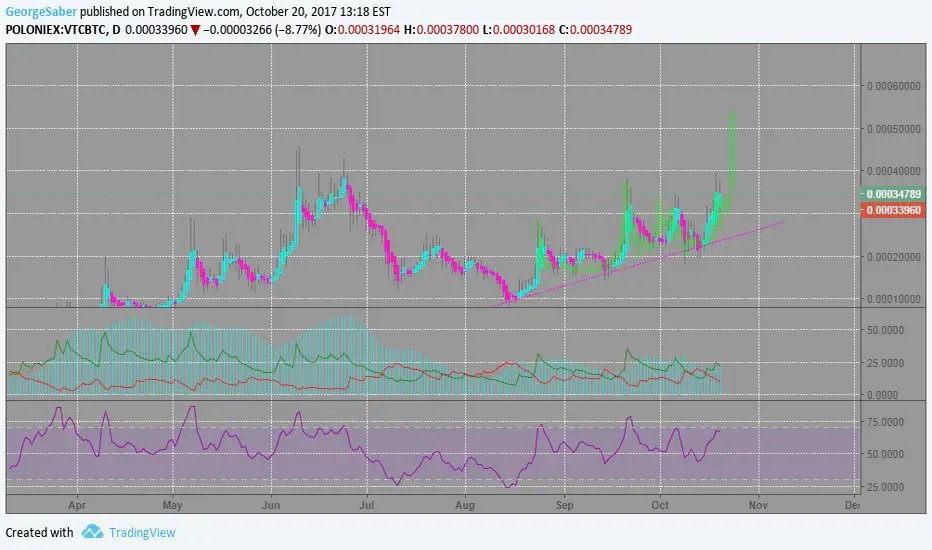932x550 pixels.
Task: Click the publish date October 20, 2017 text
Action: coord(293,11)
